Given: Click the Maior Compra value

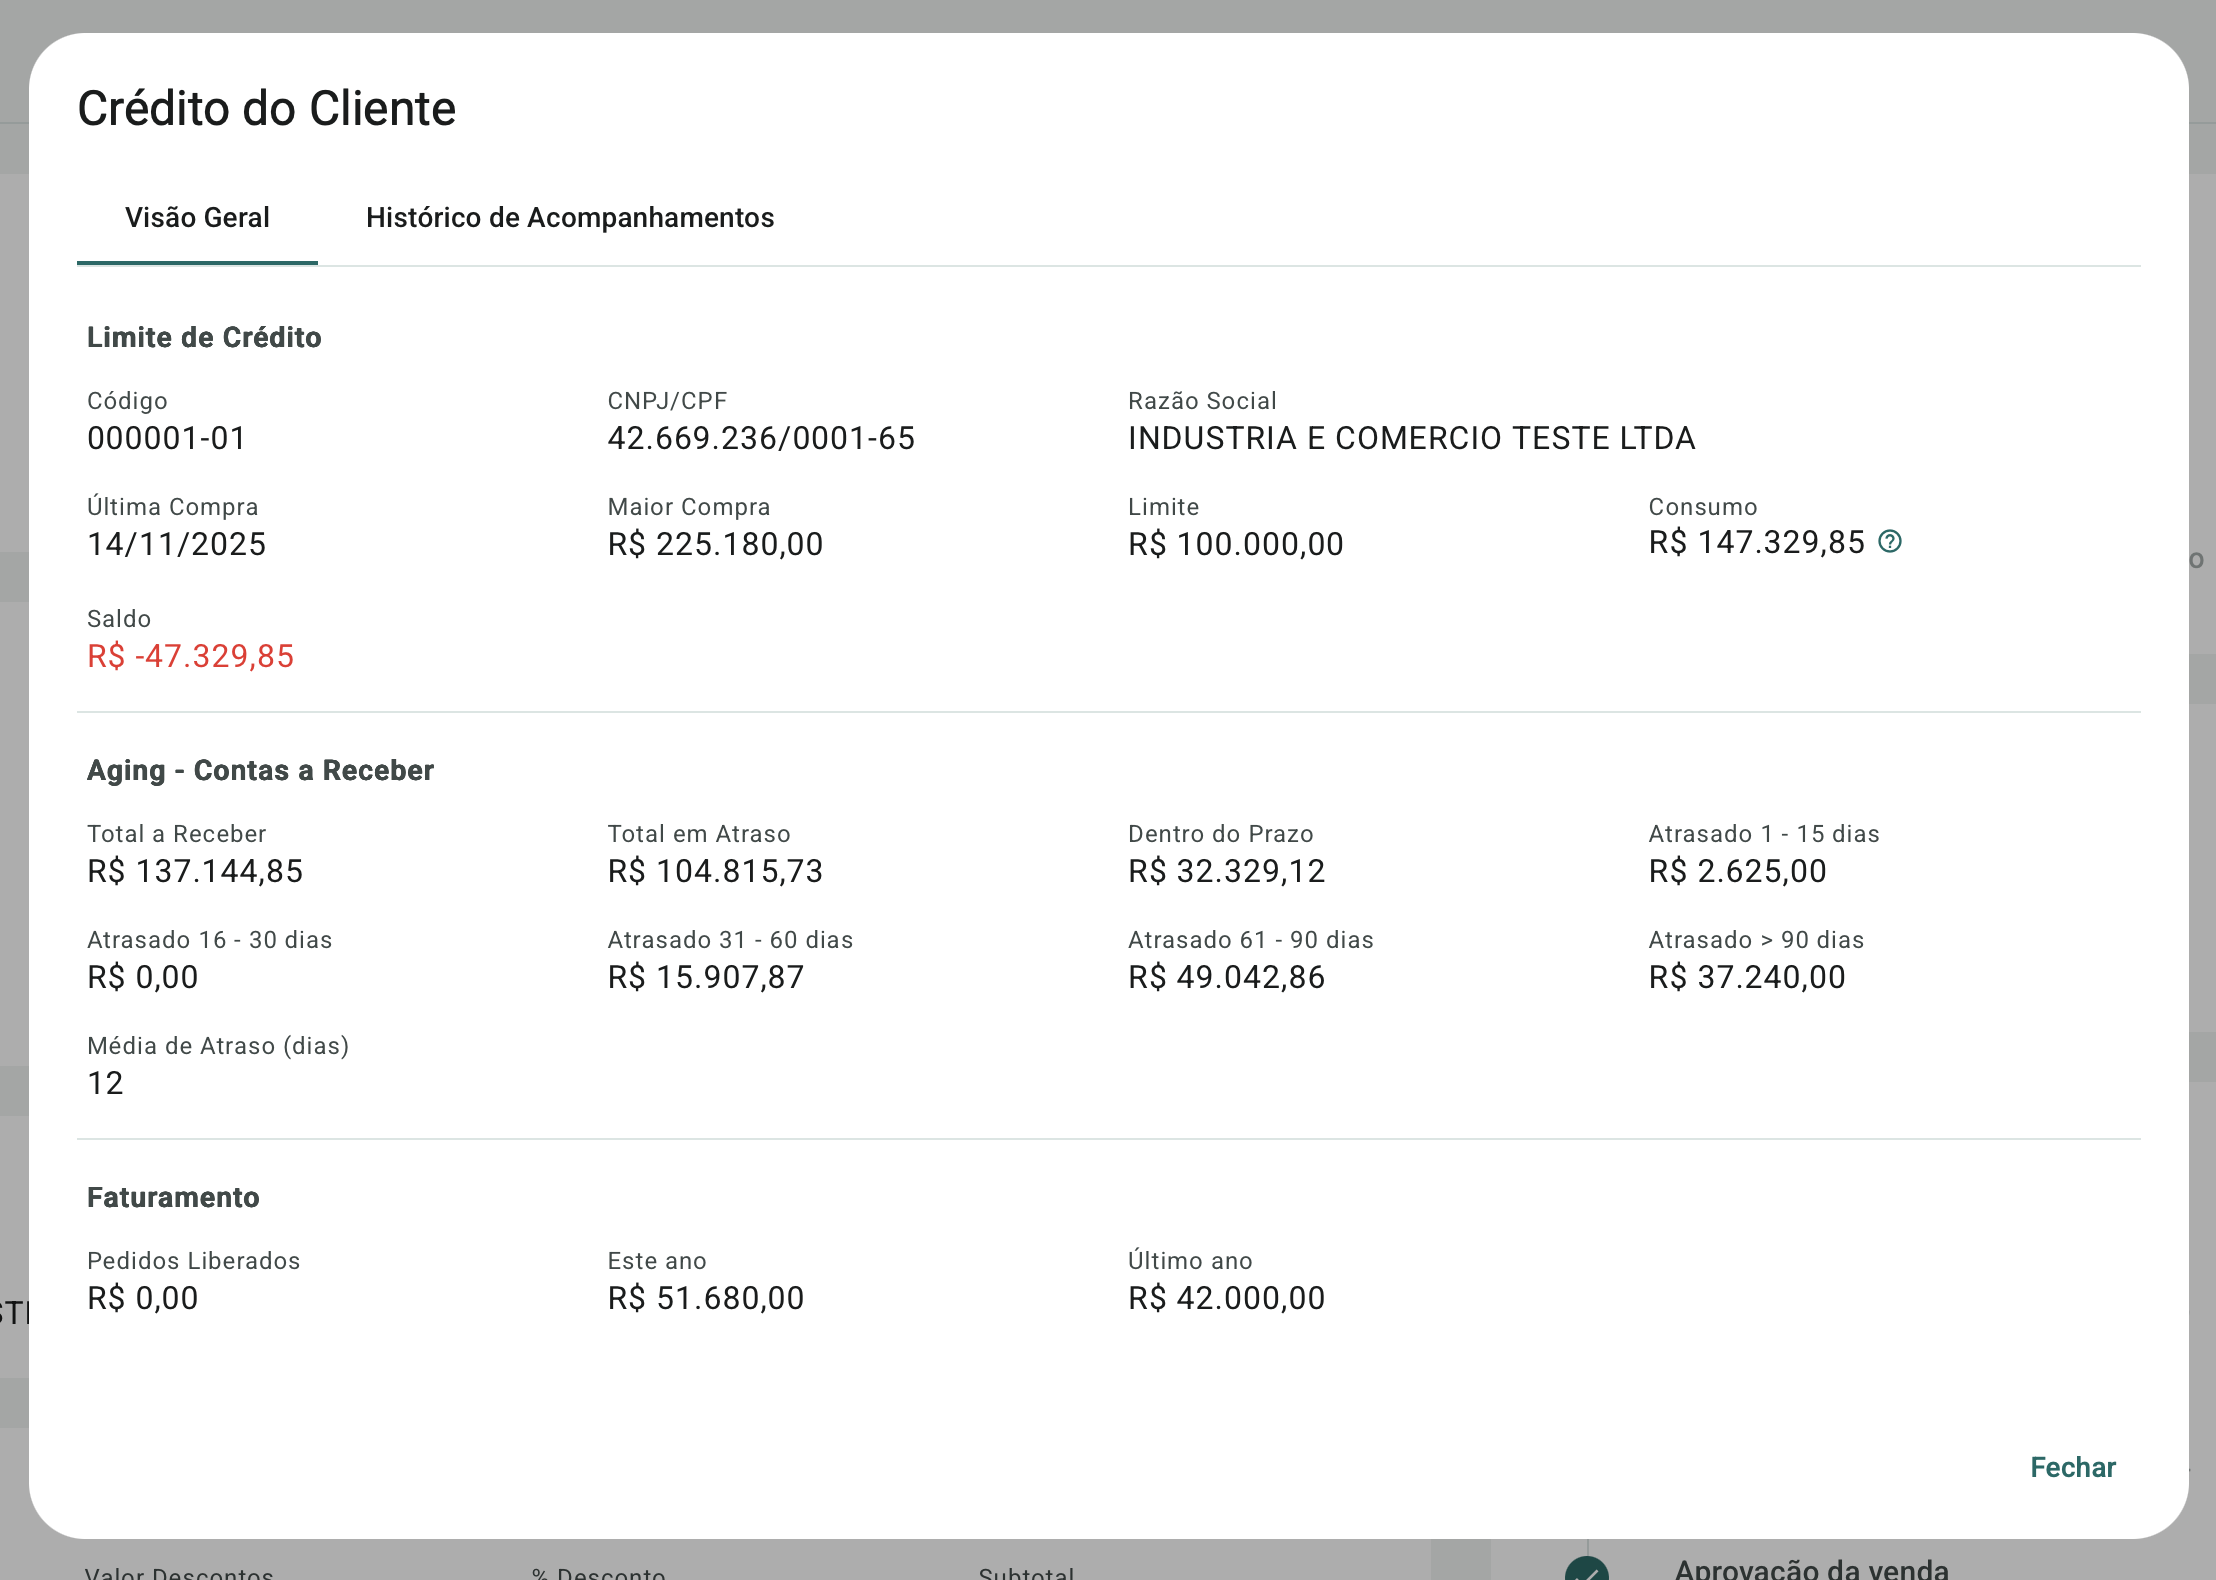Looking at the screenshot, I should click(x=715, y=544).
